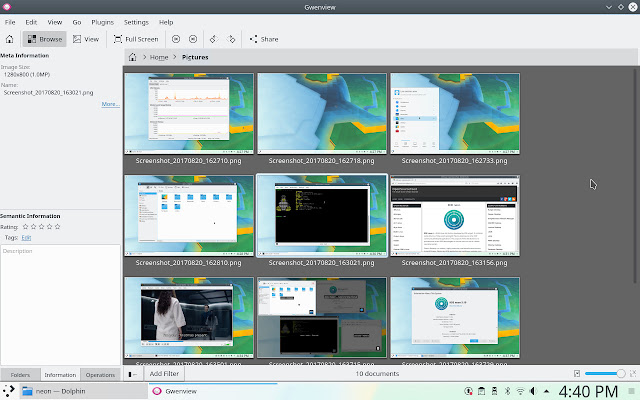Open the Wi-Fi network tray icon
Screen dimensions: 640x400
coord(520,391)
